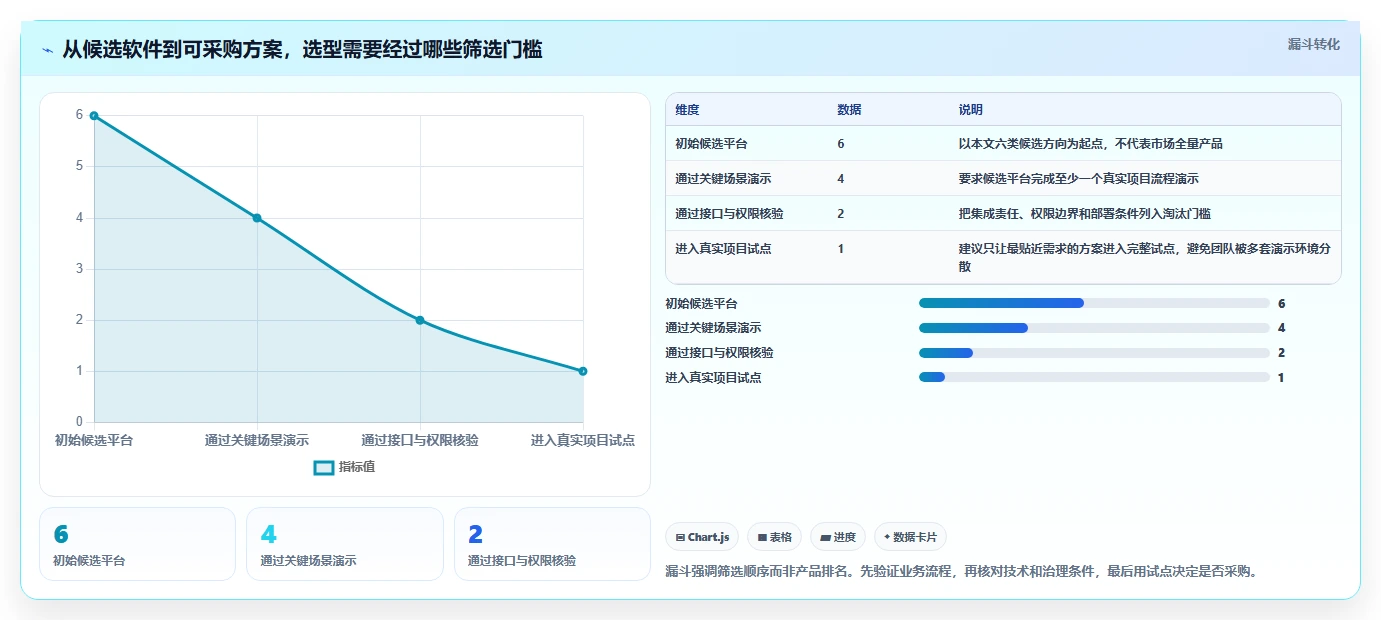
Task: Click the 通过接口与权限核验 progress bar
Action: [x=1094, y=353]
